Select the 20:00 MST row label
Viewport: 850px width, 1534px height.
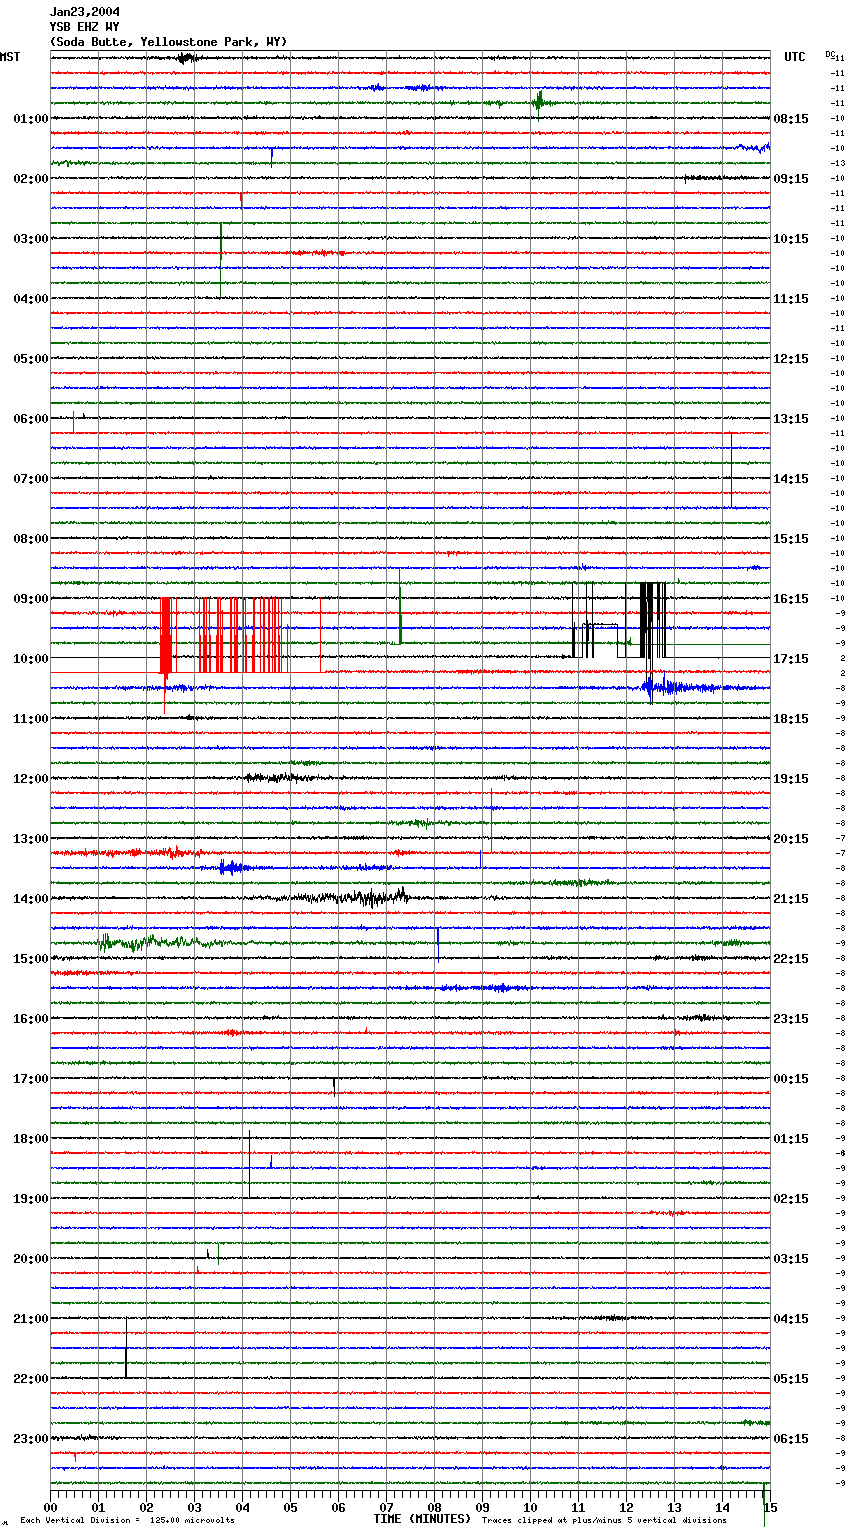30,1259
